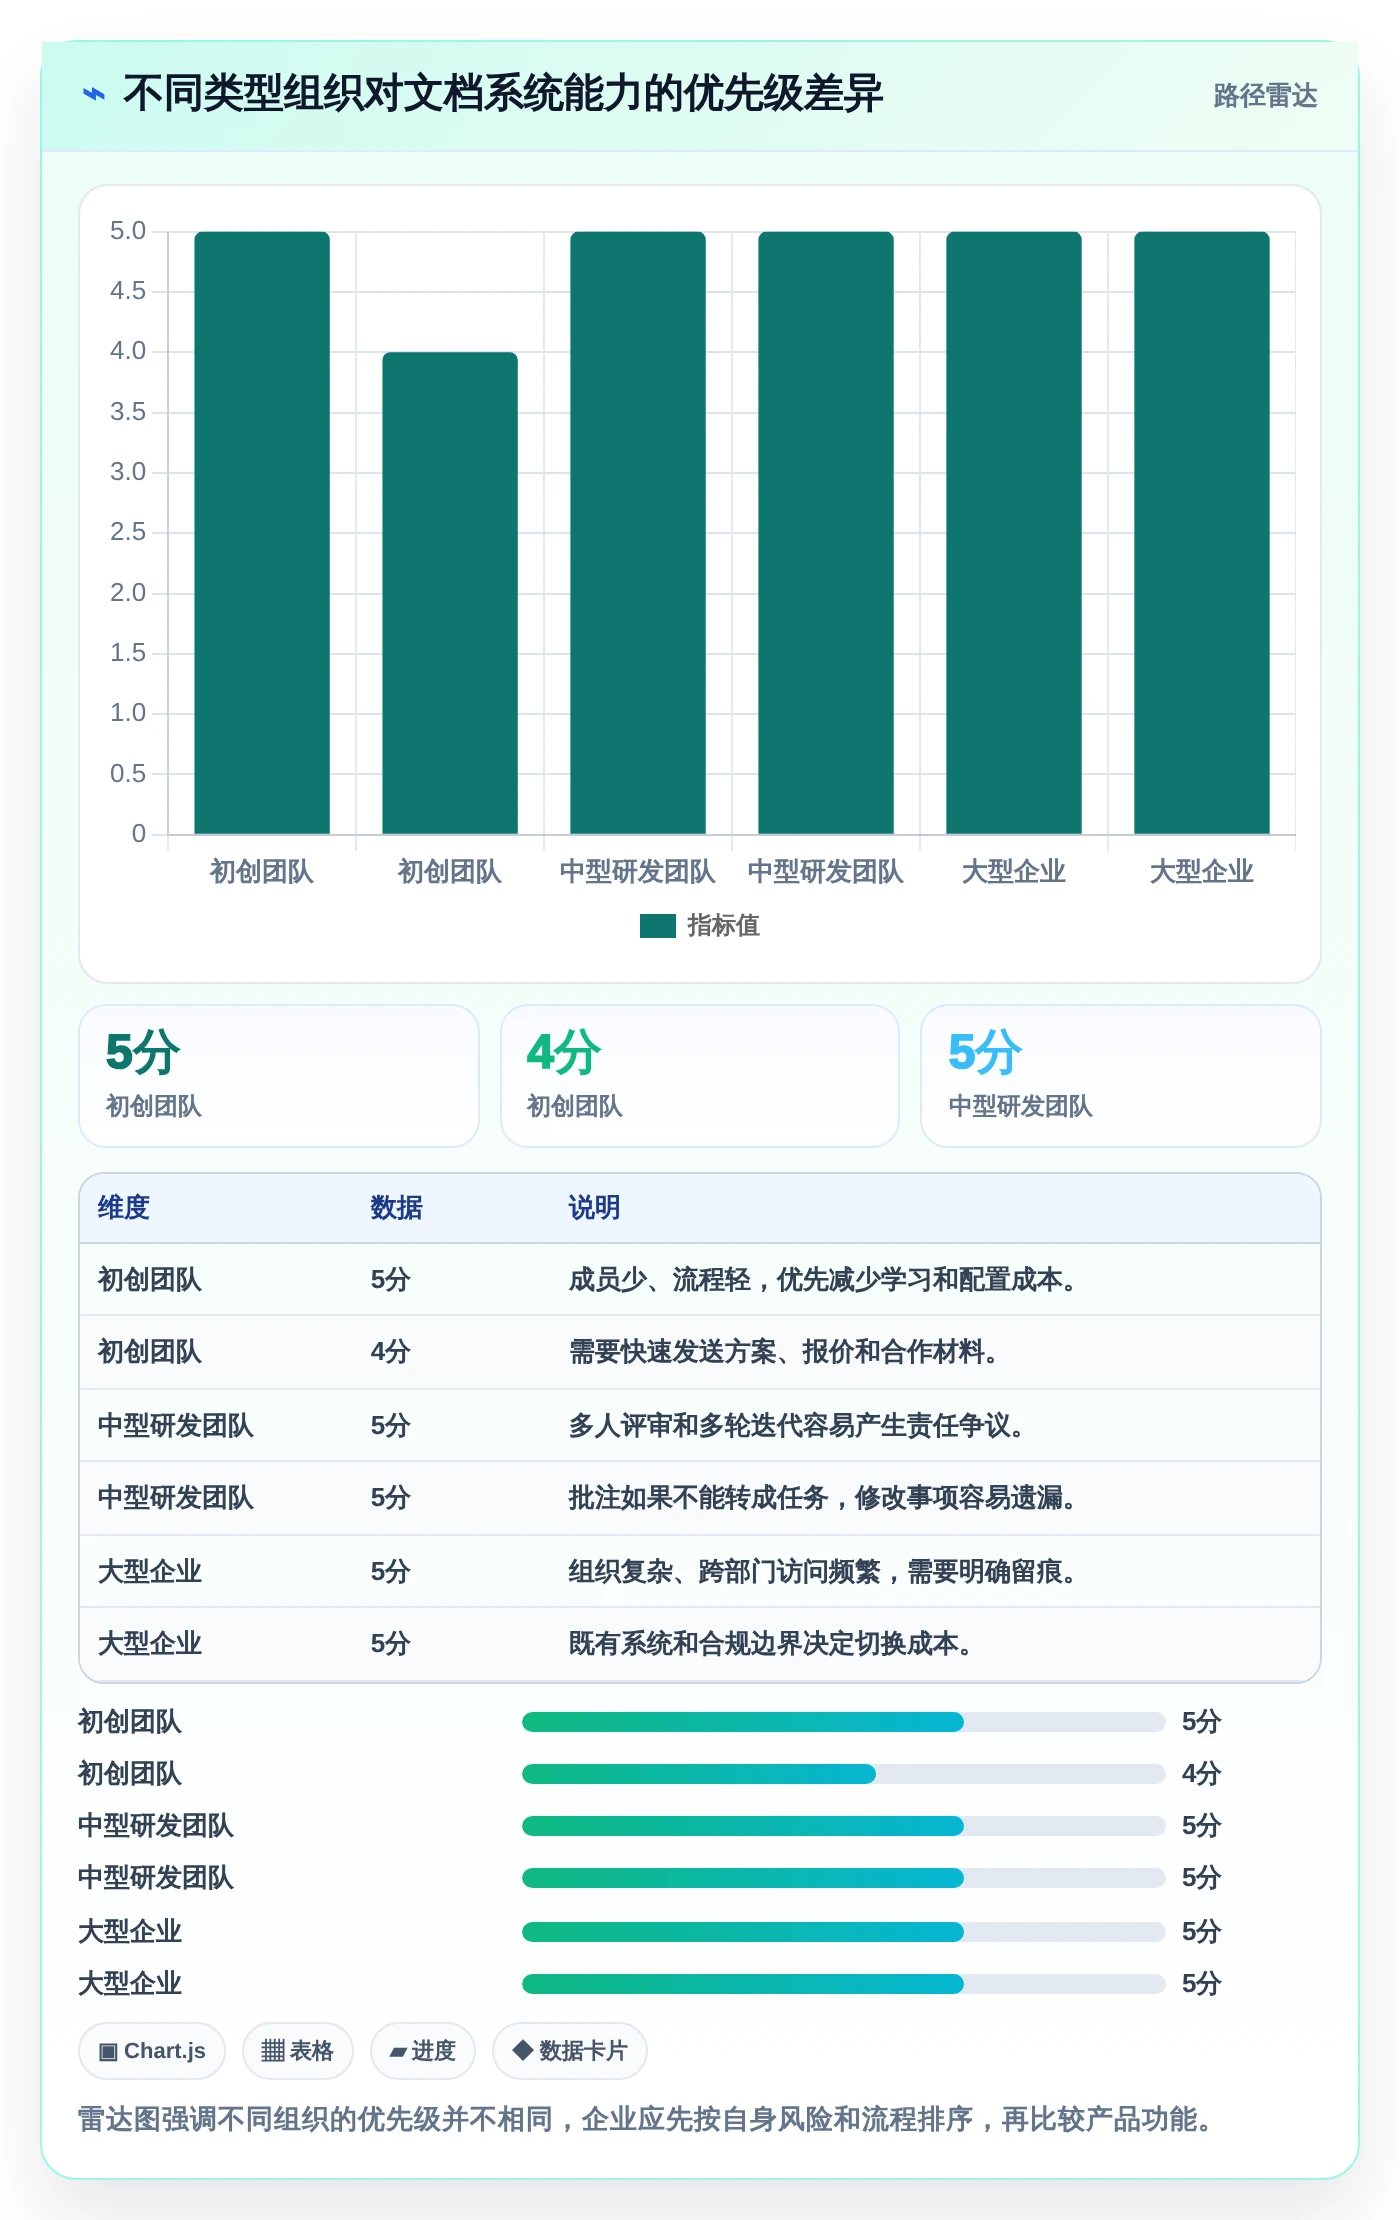Click the 1.0 y-axis label

128,713
